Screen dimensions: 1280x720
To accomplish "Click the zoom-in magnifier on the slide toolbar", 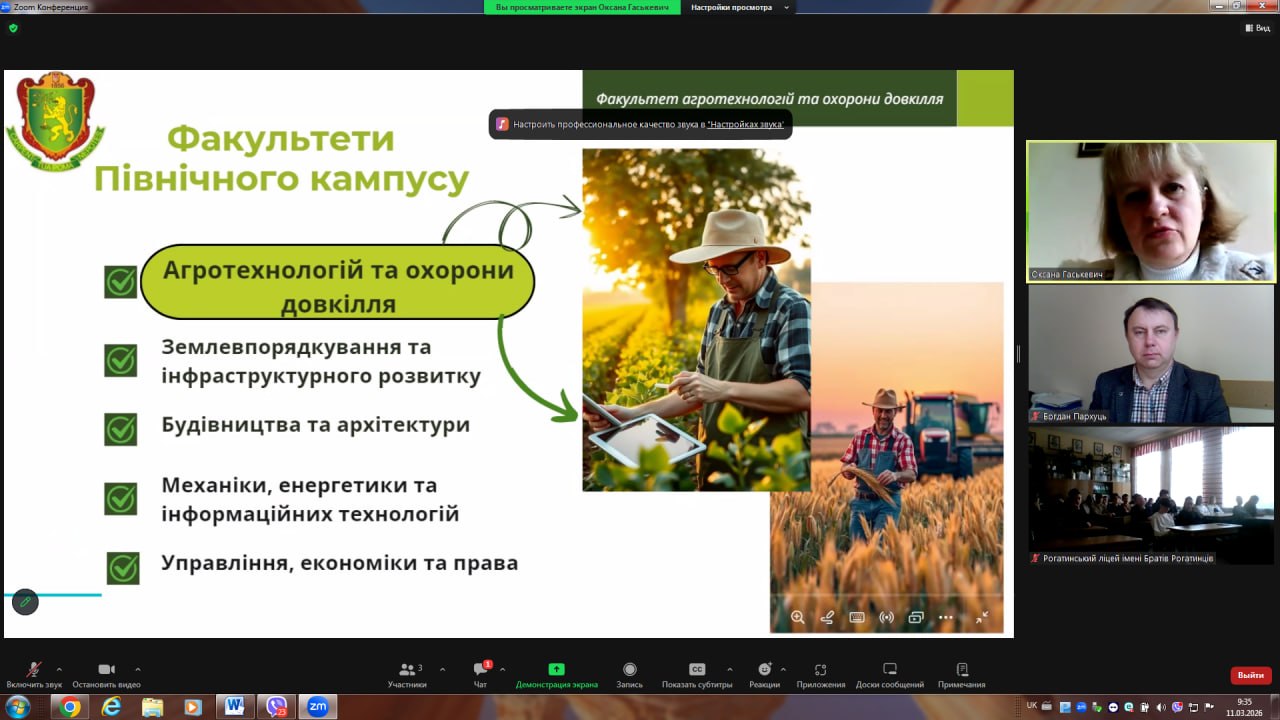I will tap(797, 617).
